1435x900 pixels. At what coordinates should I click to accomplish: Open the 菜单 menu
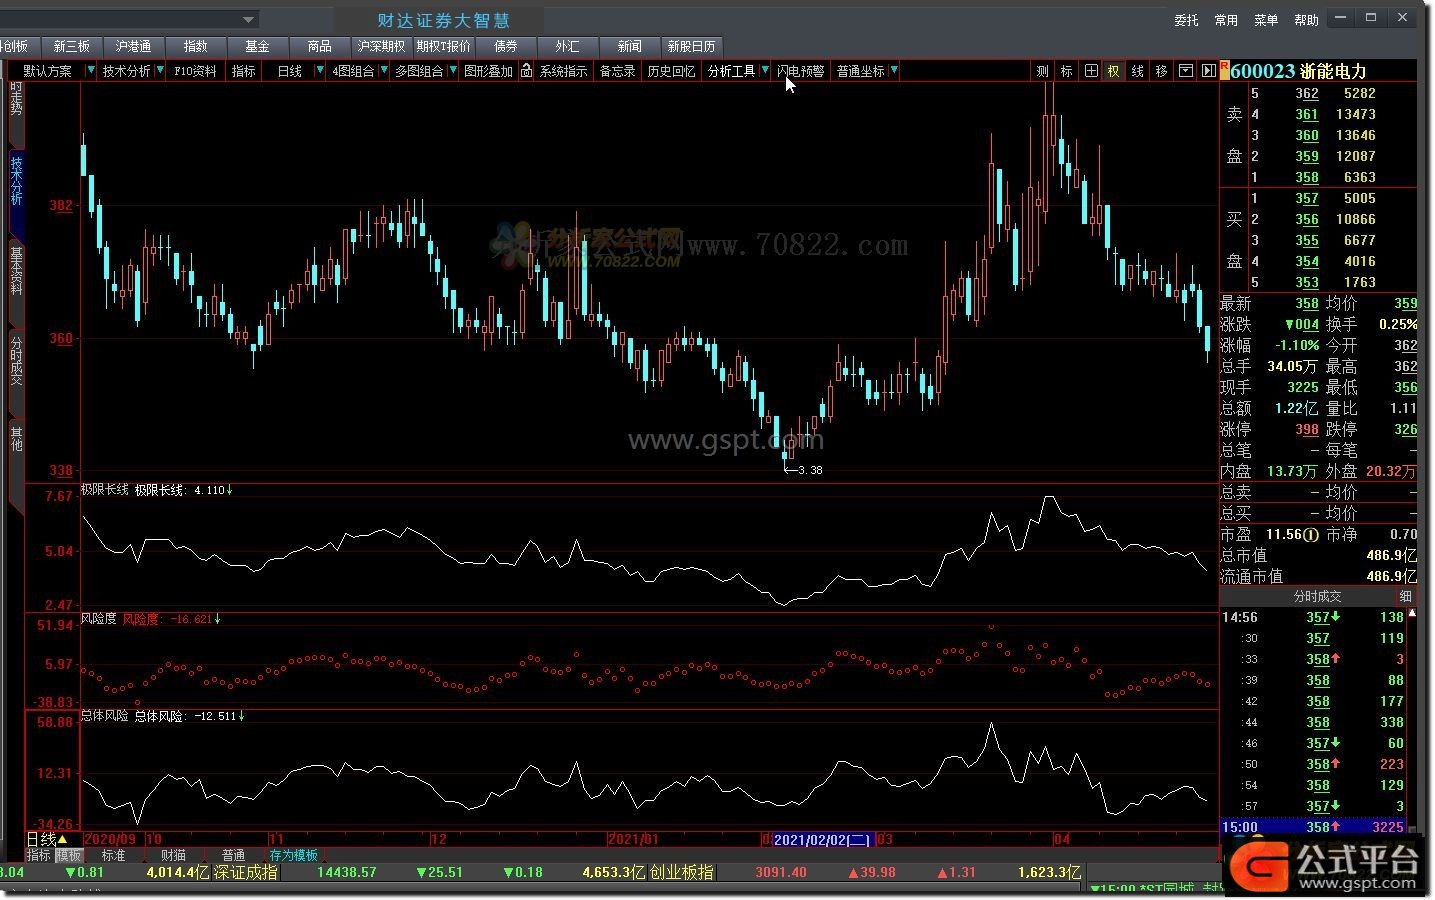[x=1266, y=20]
